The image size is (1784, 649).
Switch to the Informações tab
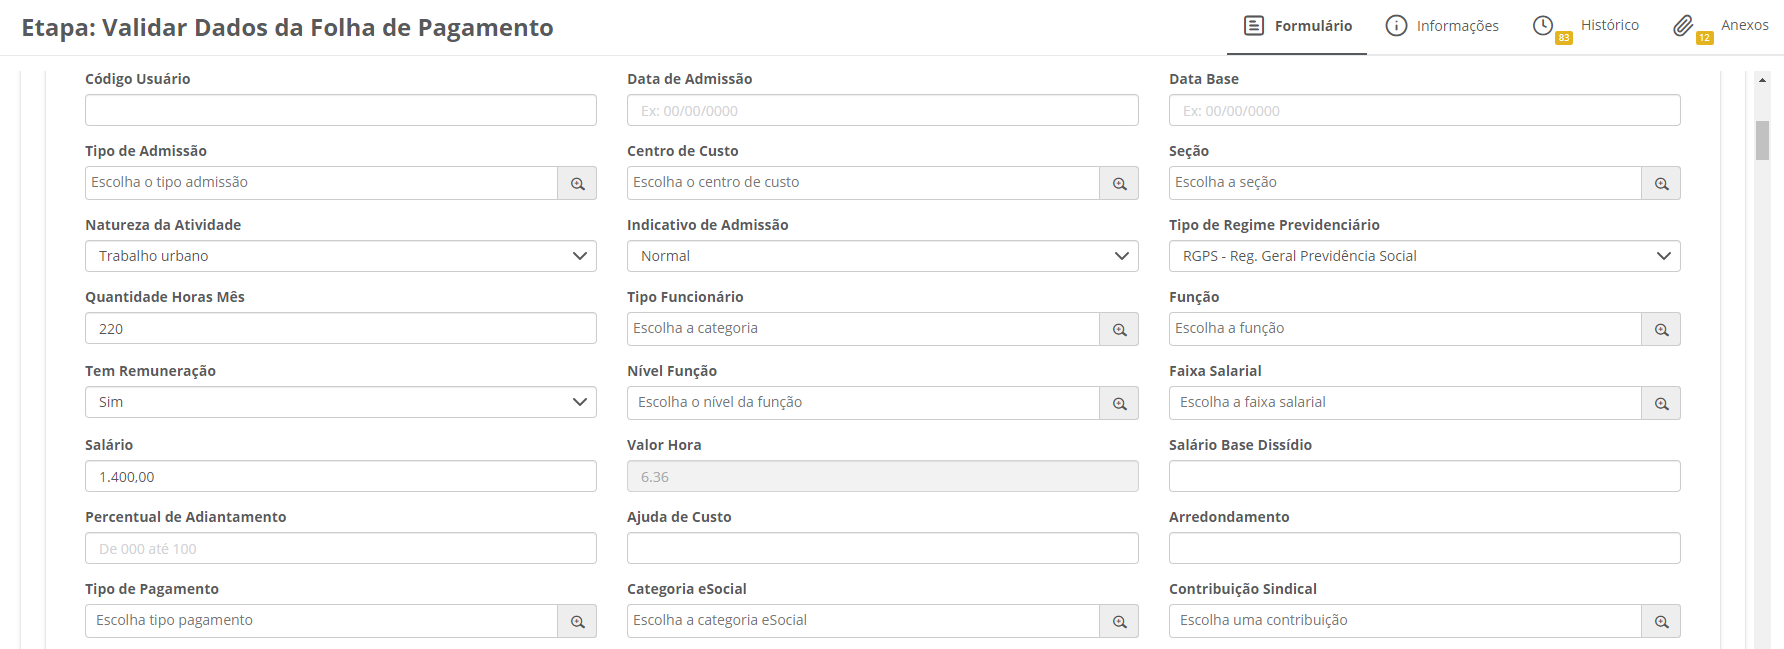pyautogui.click(x=1442, y=26)
